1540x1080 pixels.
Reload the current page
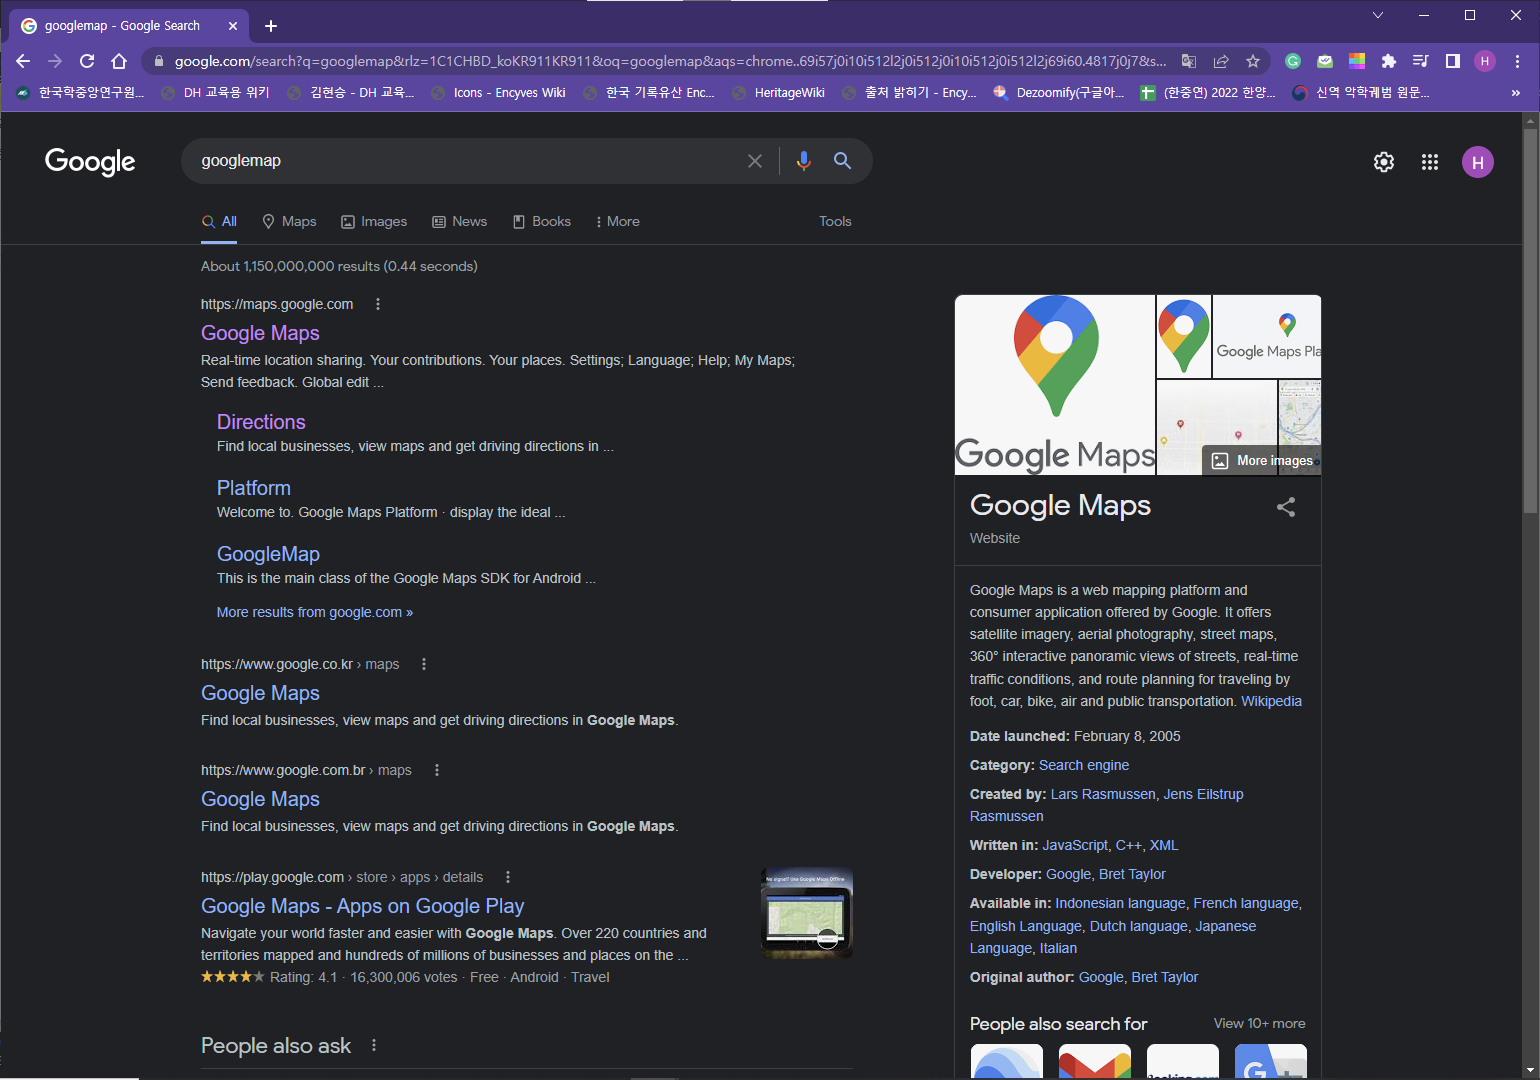coord(87,61)
